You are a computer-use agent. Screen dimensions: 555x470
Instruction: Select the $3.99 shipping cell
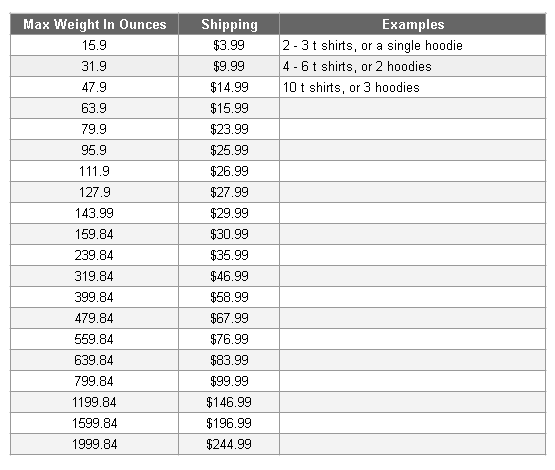pos(229,45)
